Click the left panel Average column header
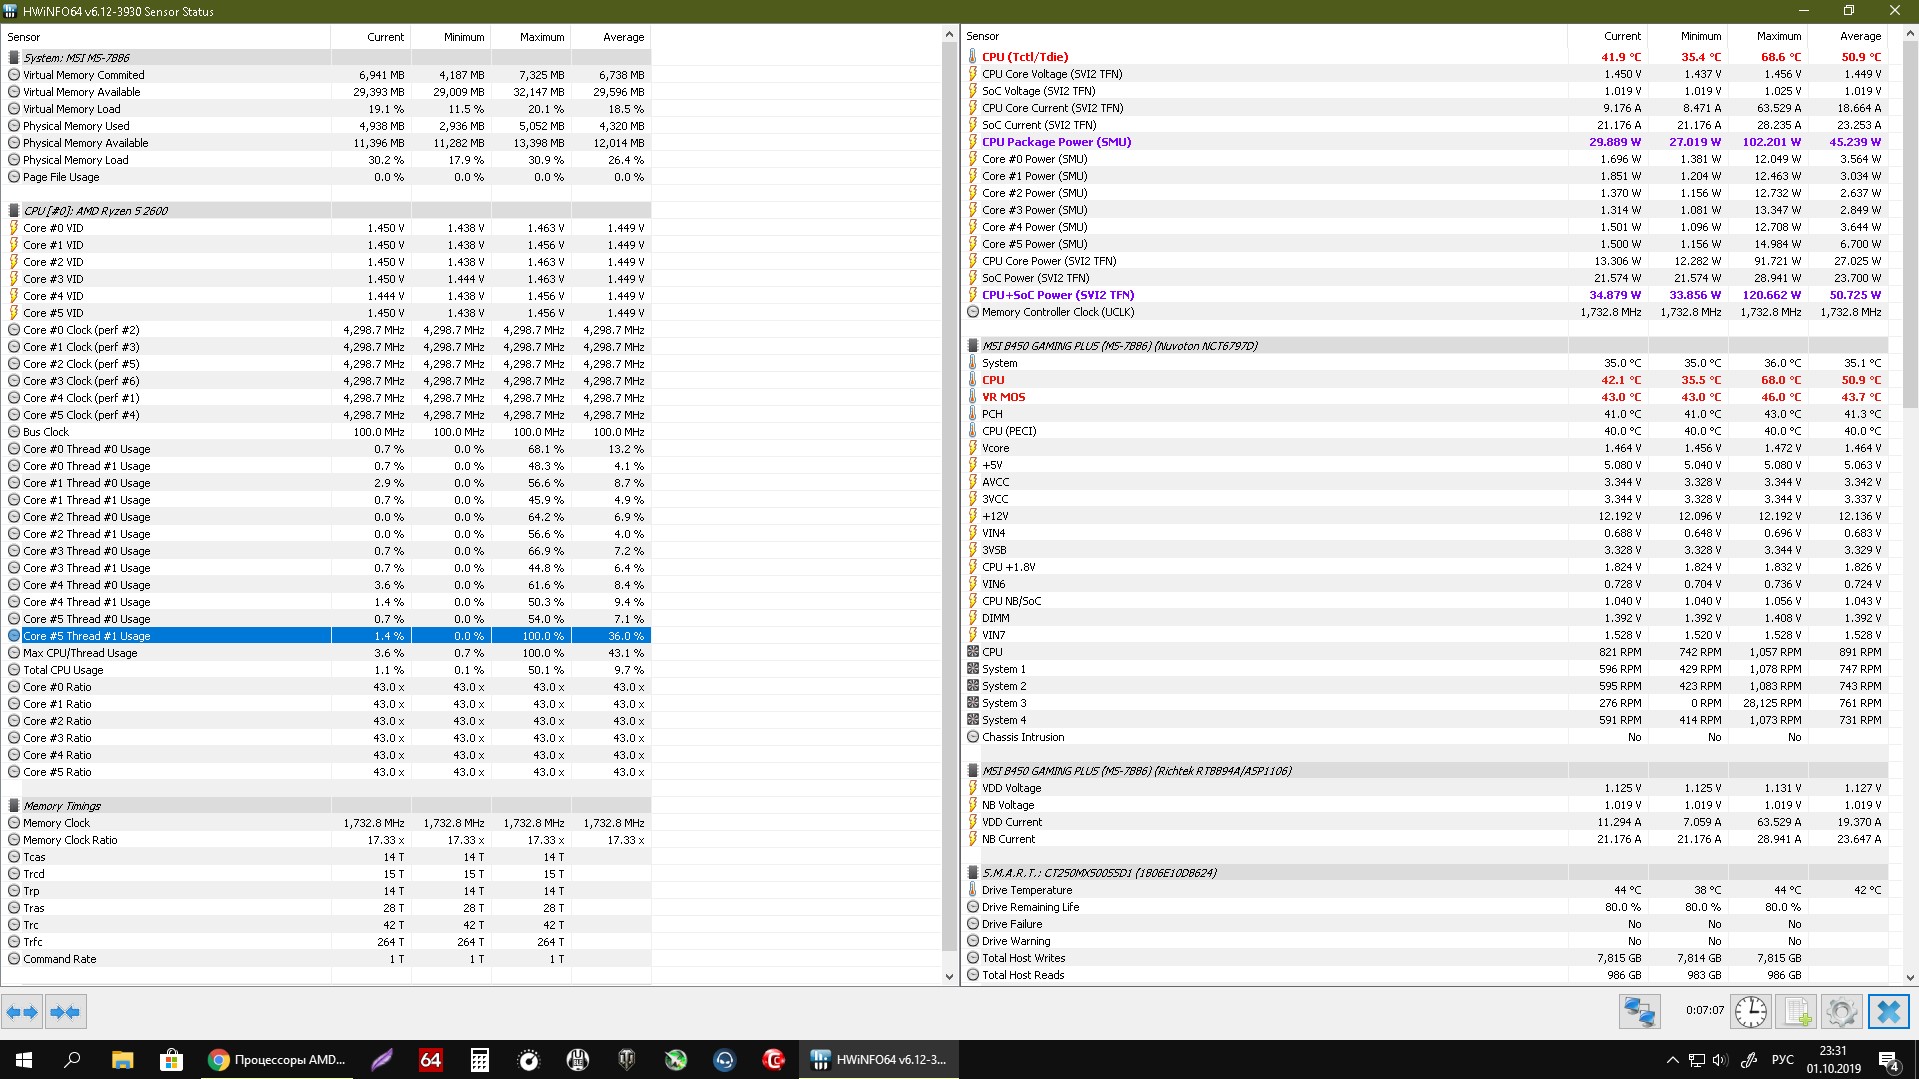The height and width of the screenshot is (1079, 1919). pos(611,37)
